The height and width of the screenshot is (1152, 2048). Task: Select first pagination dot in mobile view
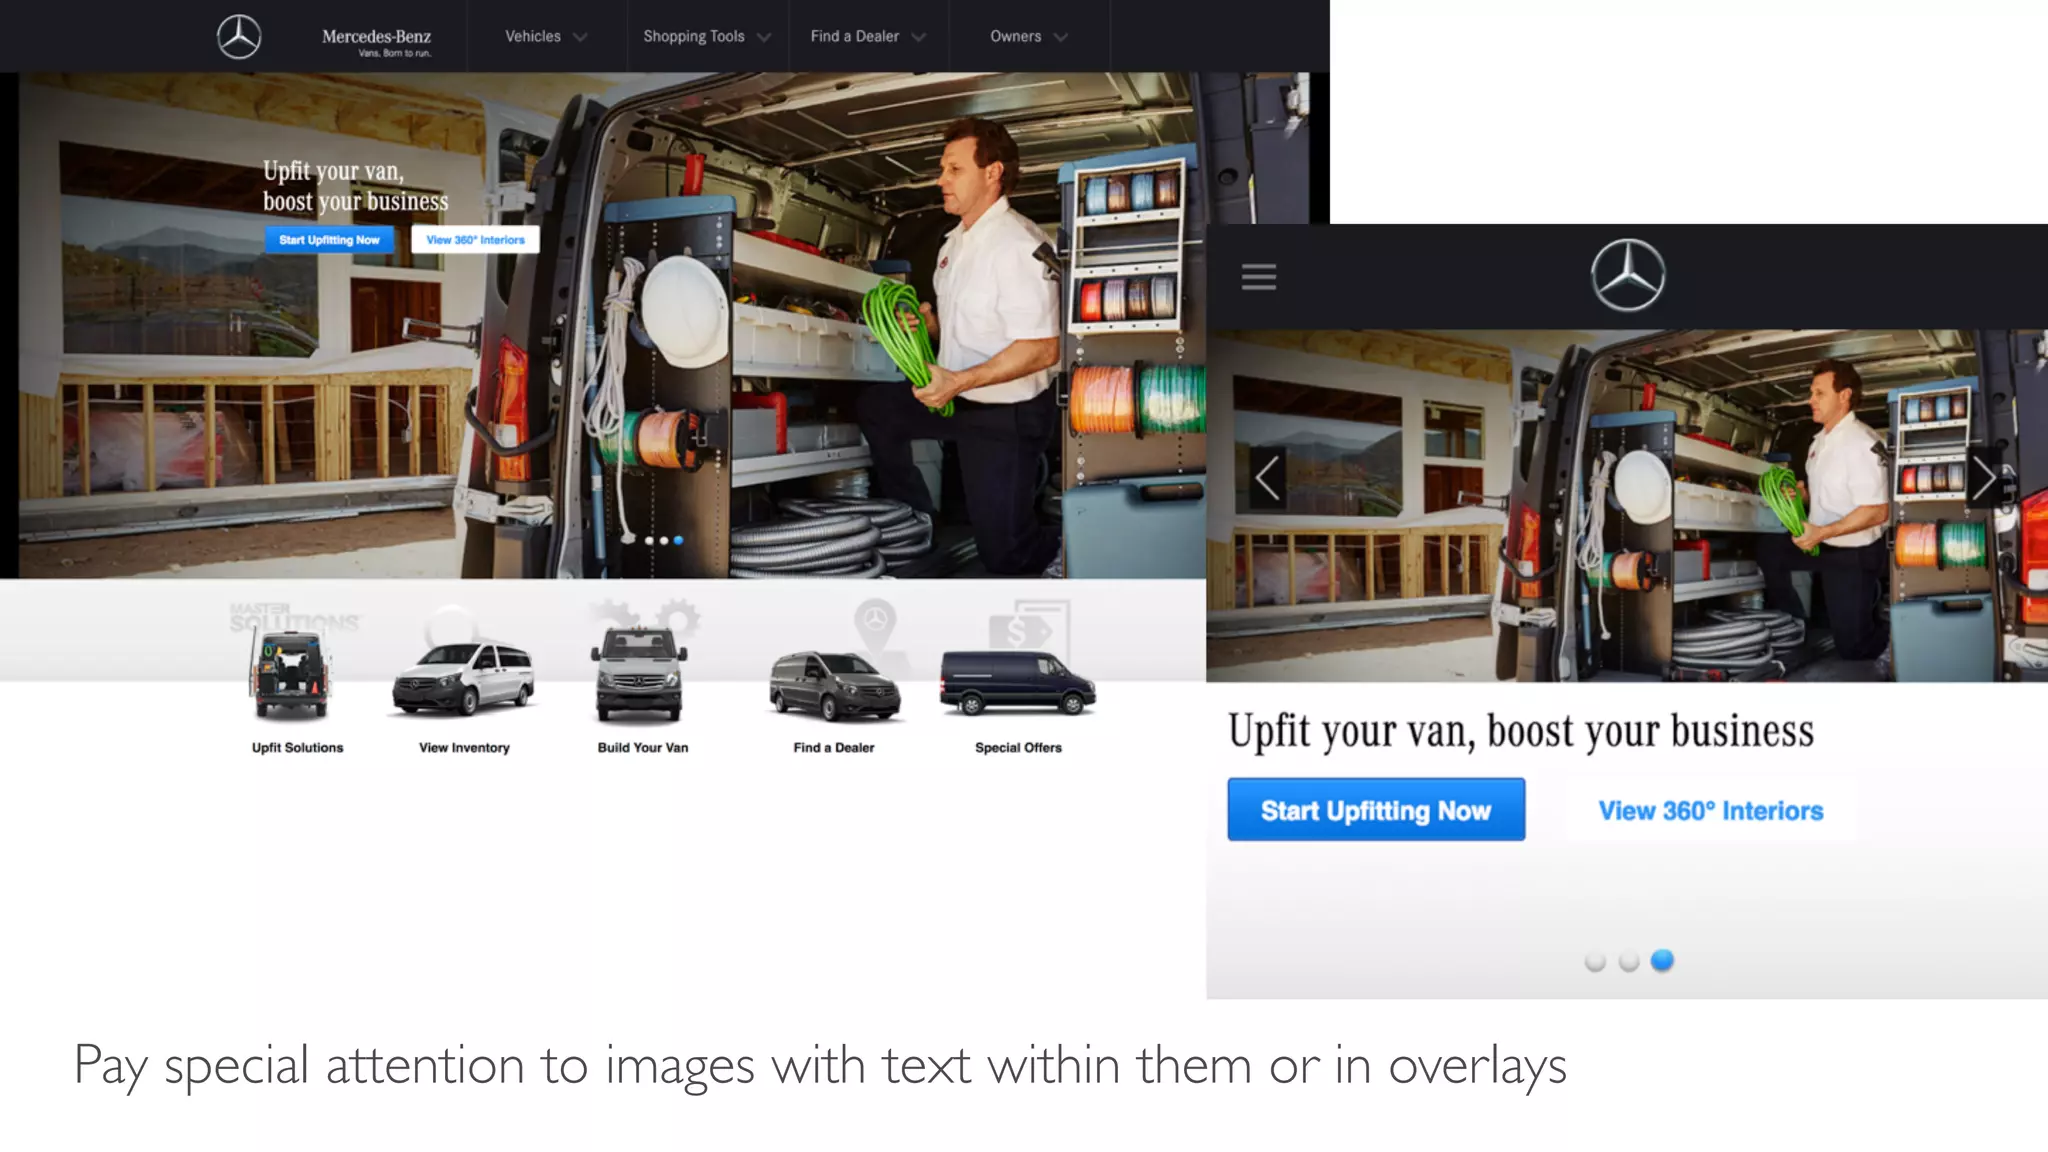point(1596,961)
